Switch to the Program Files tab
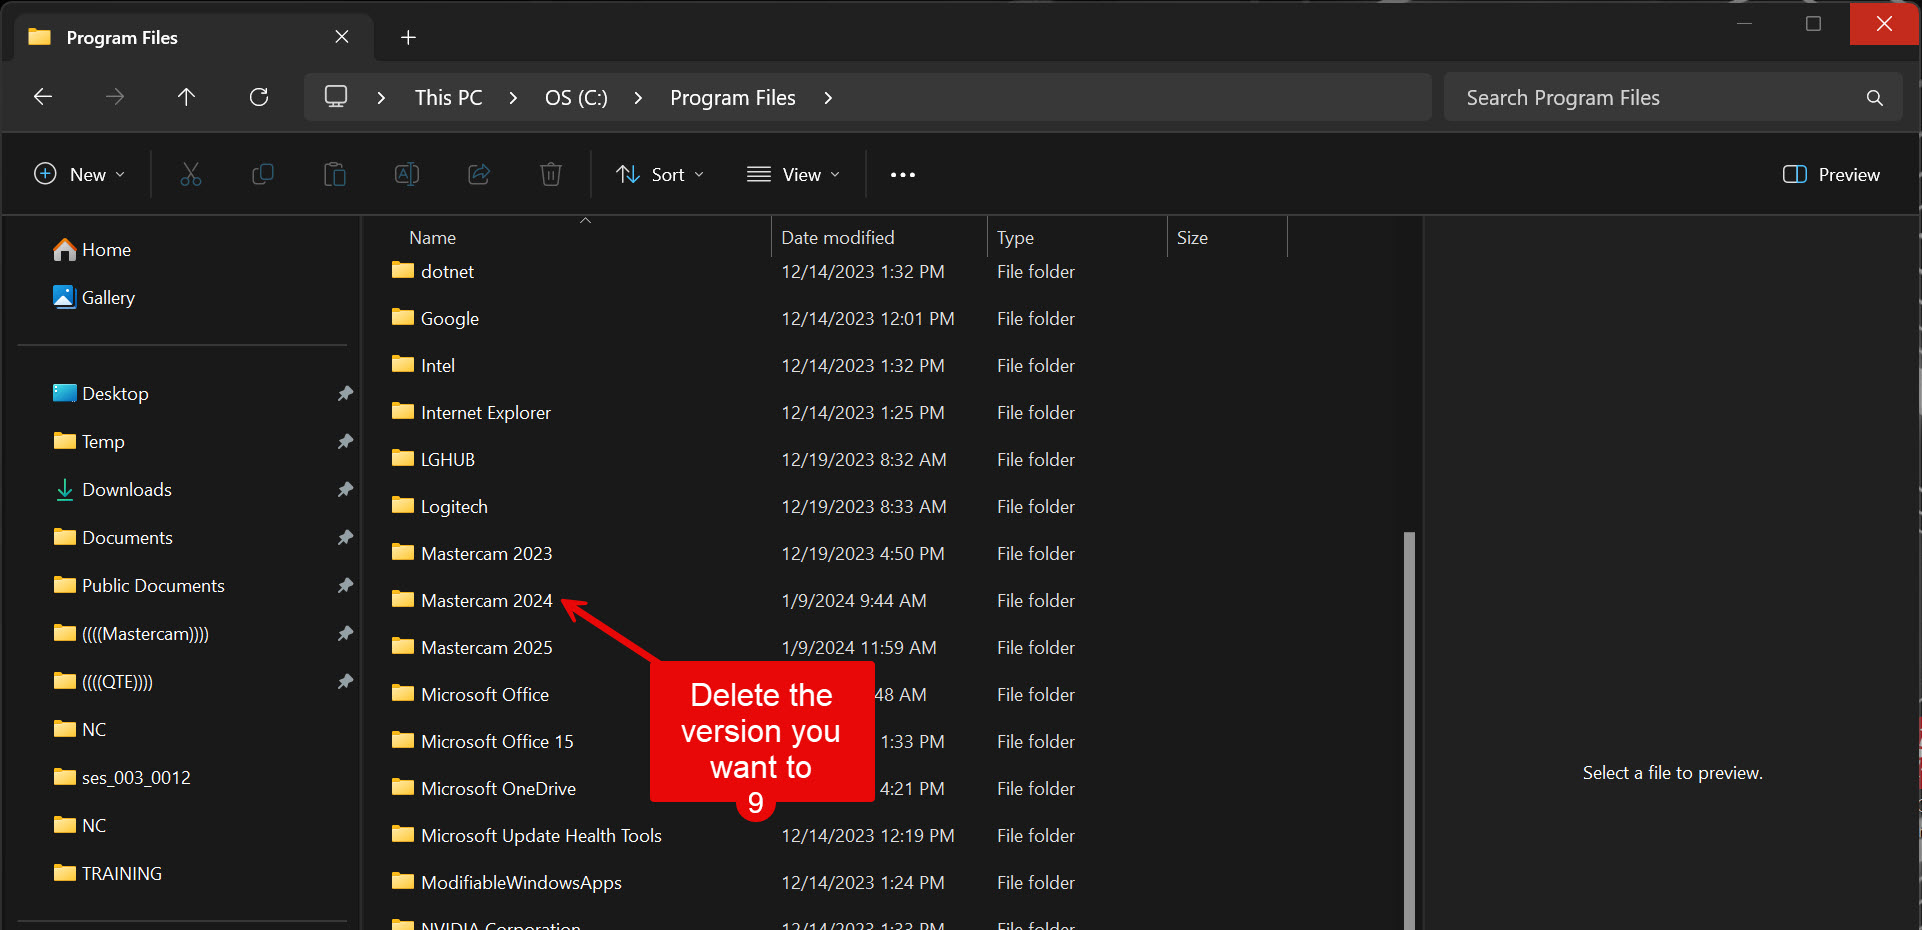The image size is (1922, 930). pos(195,38)
